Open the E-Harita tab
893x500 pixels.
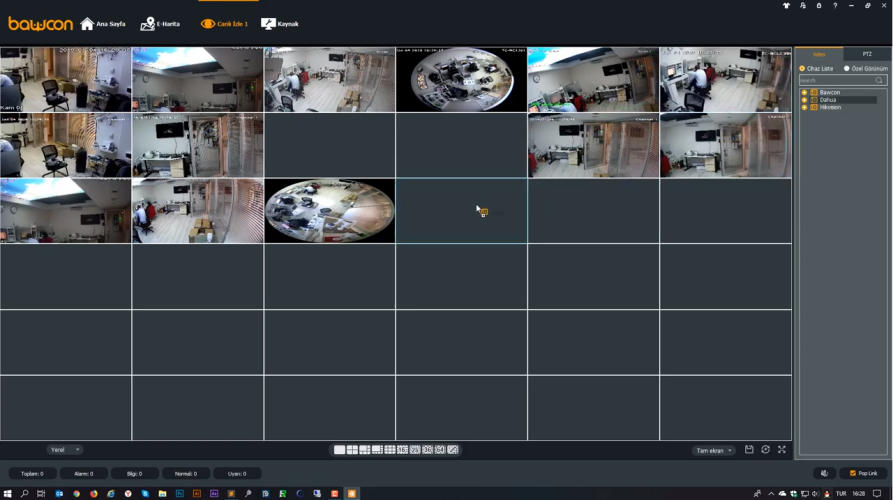[160, 23]
